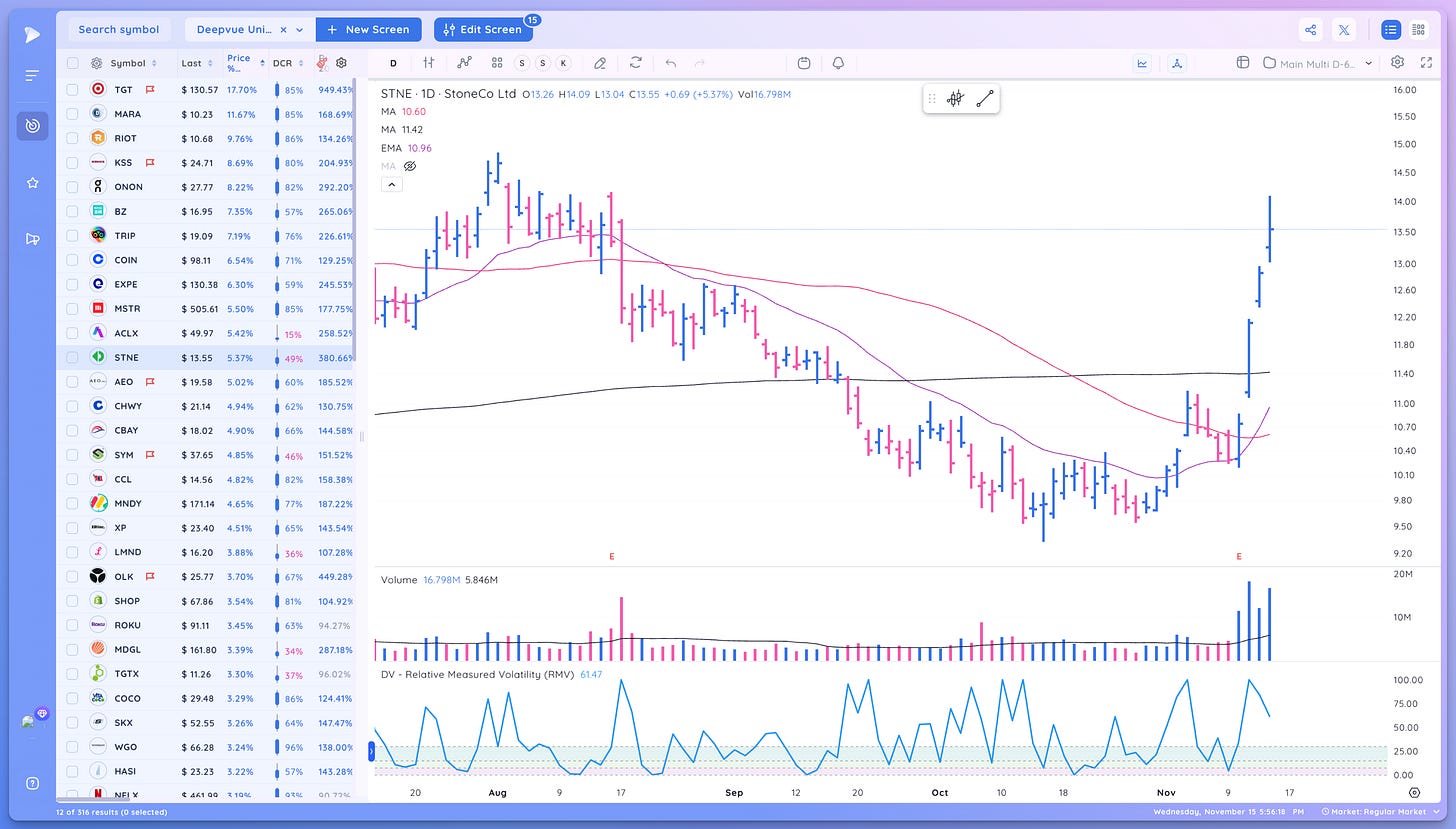This screenshot has height=829, width=1456.
Task: Click the X (Twitter) icon at top right
Action: tap(1344, 30)
